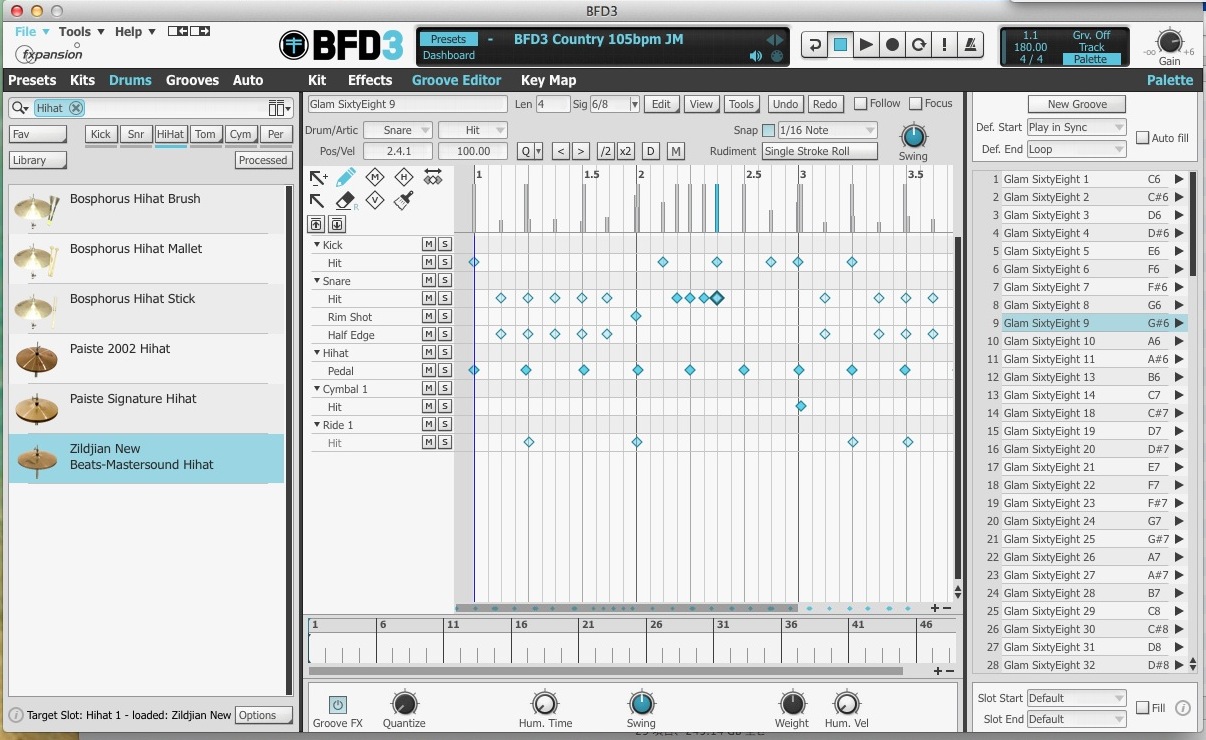
Task: Mute the Kick lane
Action: coord(428,244)
